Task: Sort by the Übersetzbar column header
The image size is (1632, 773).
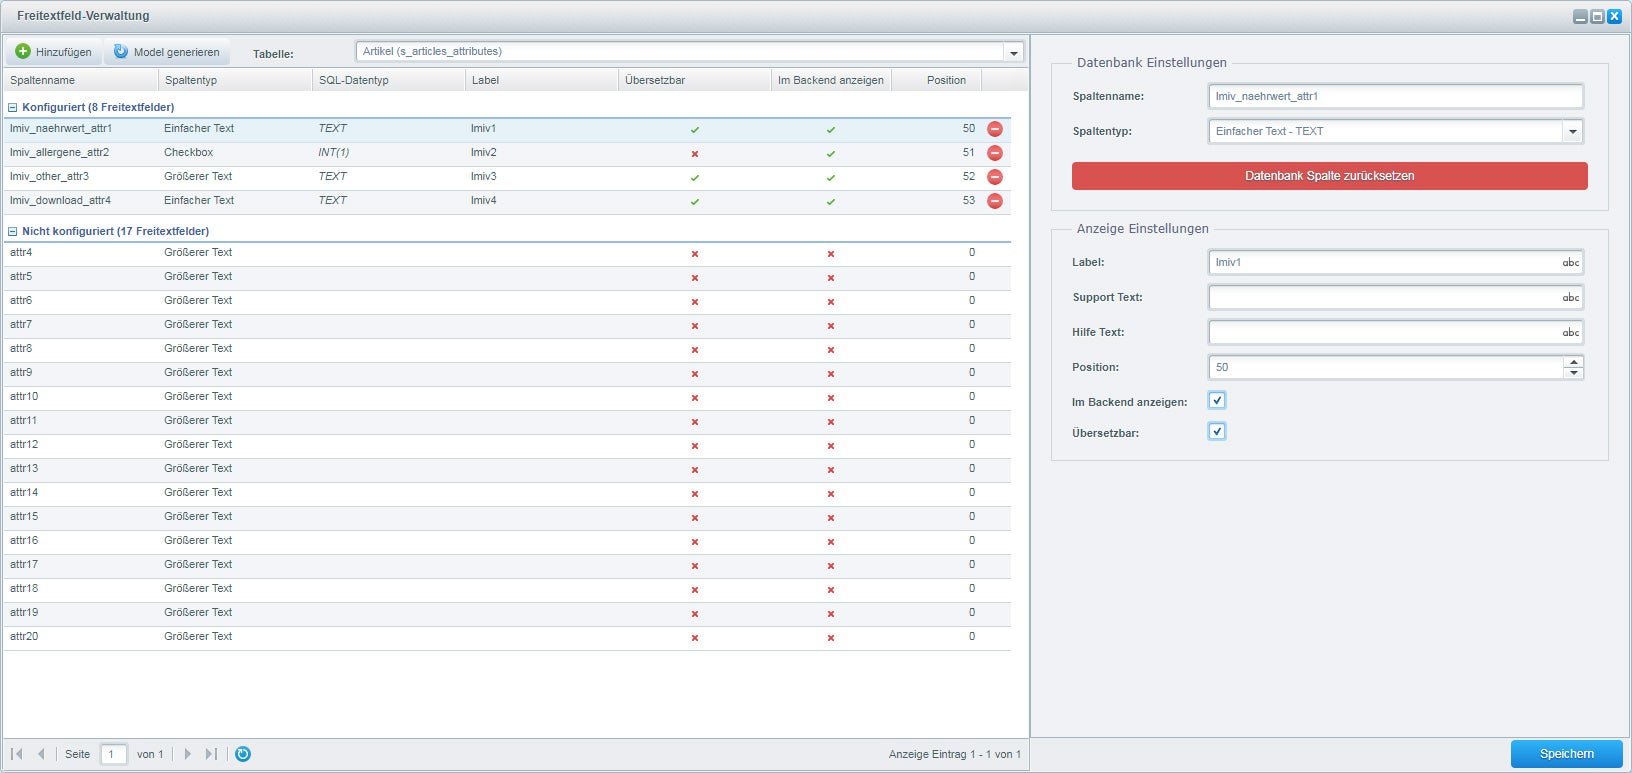Action: 695,80
